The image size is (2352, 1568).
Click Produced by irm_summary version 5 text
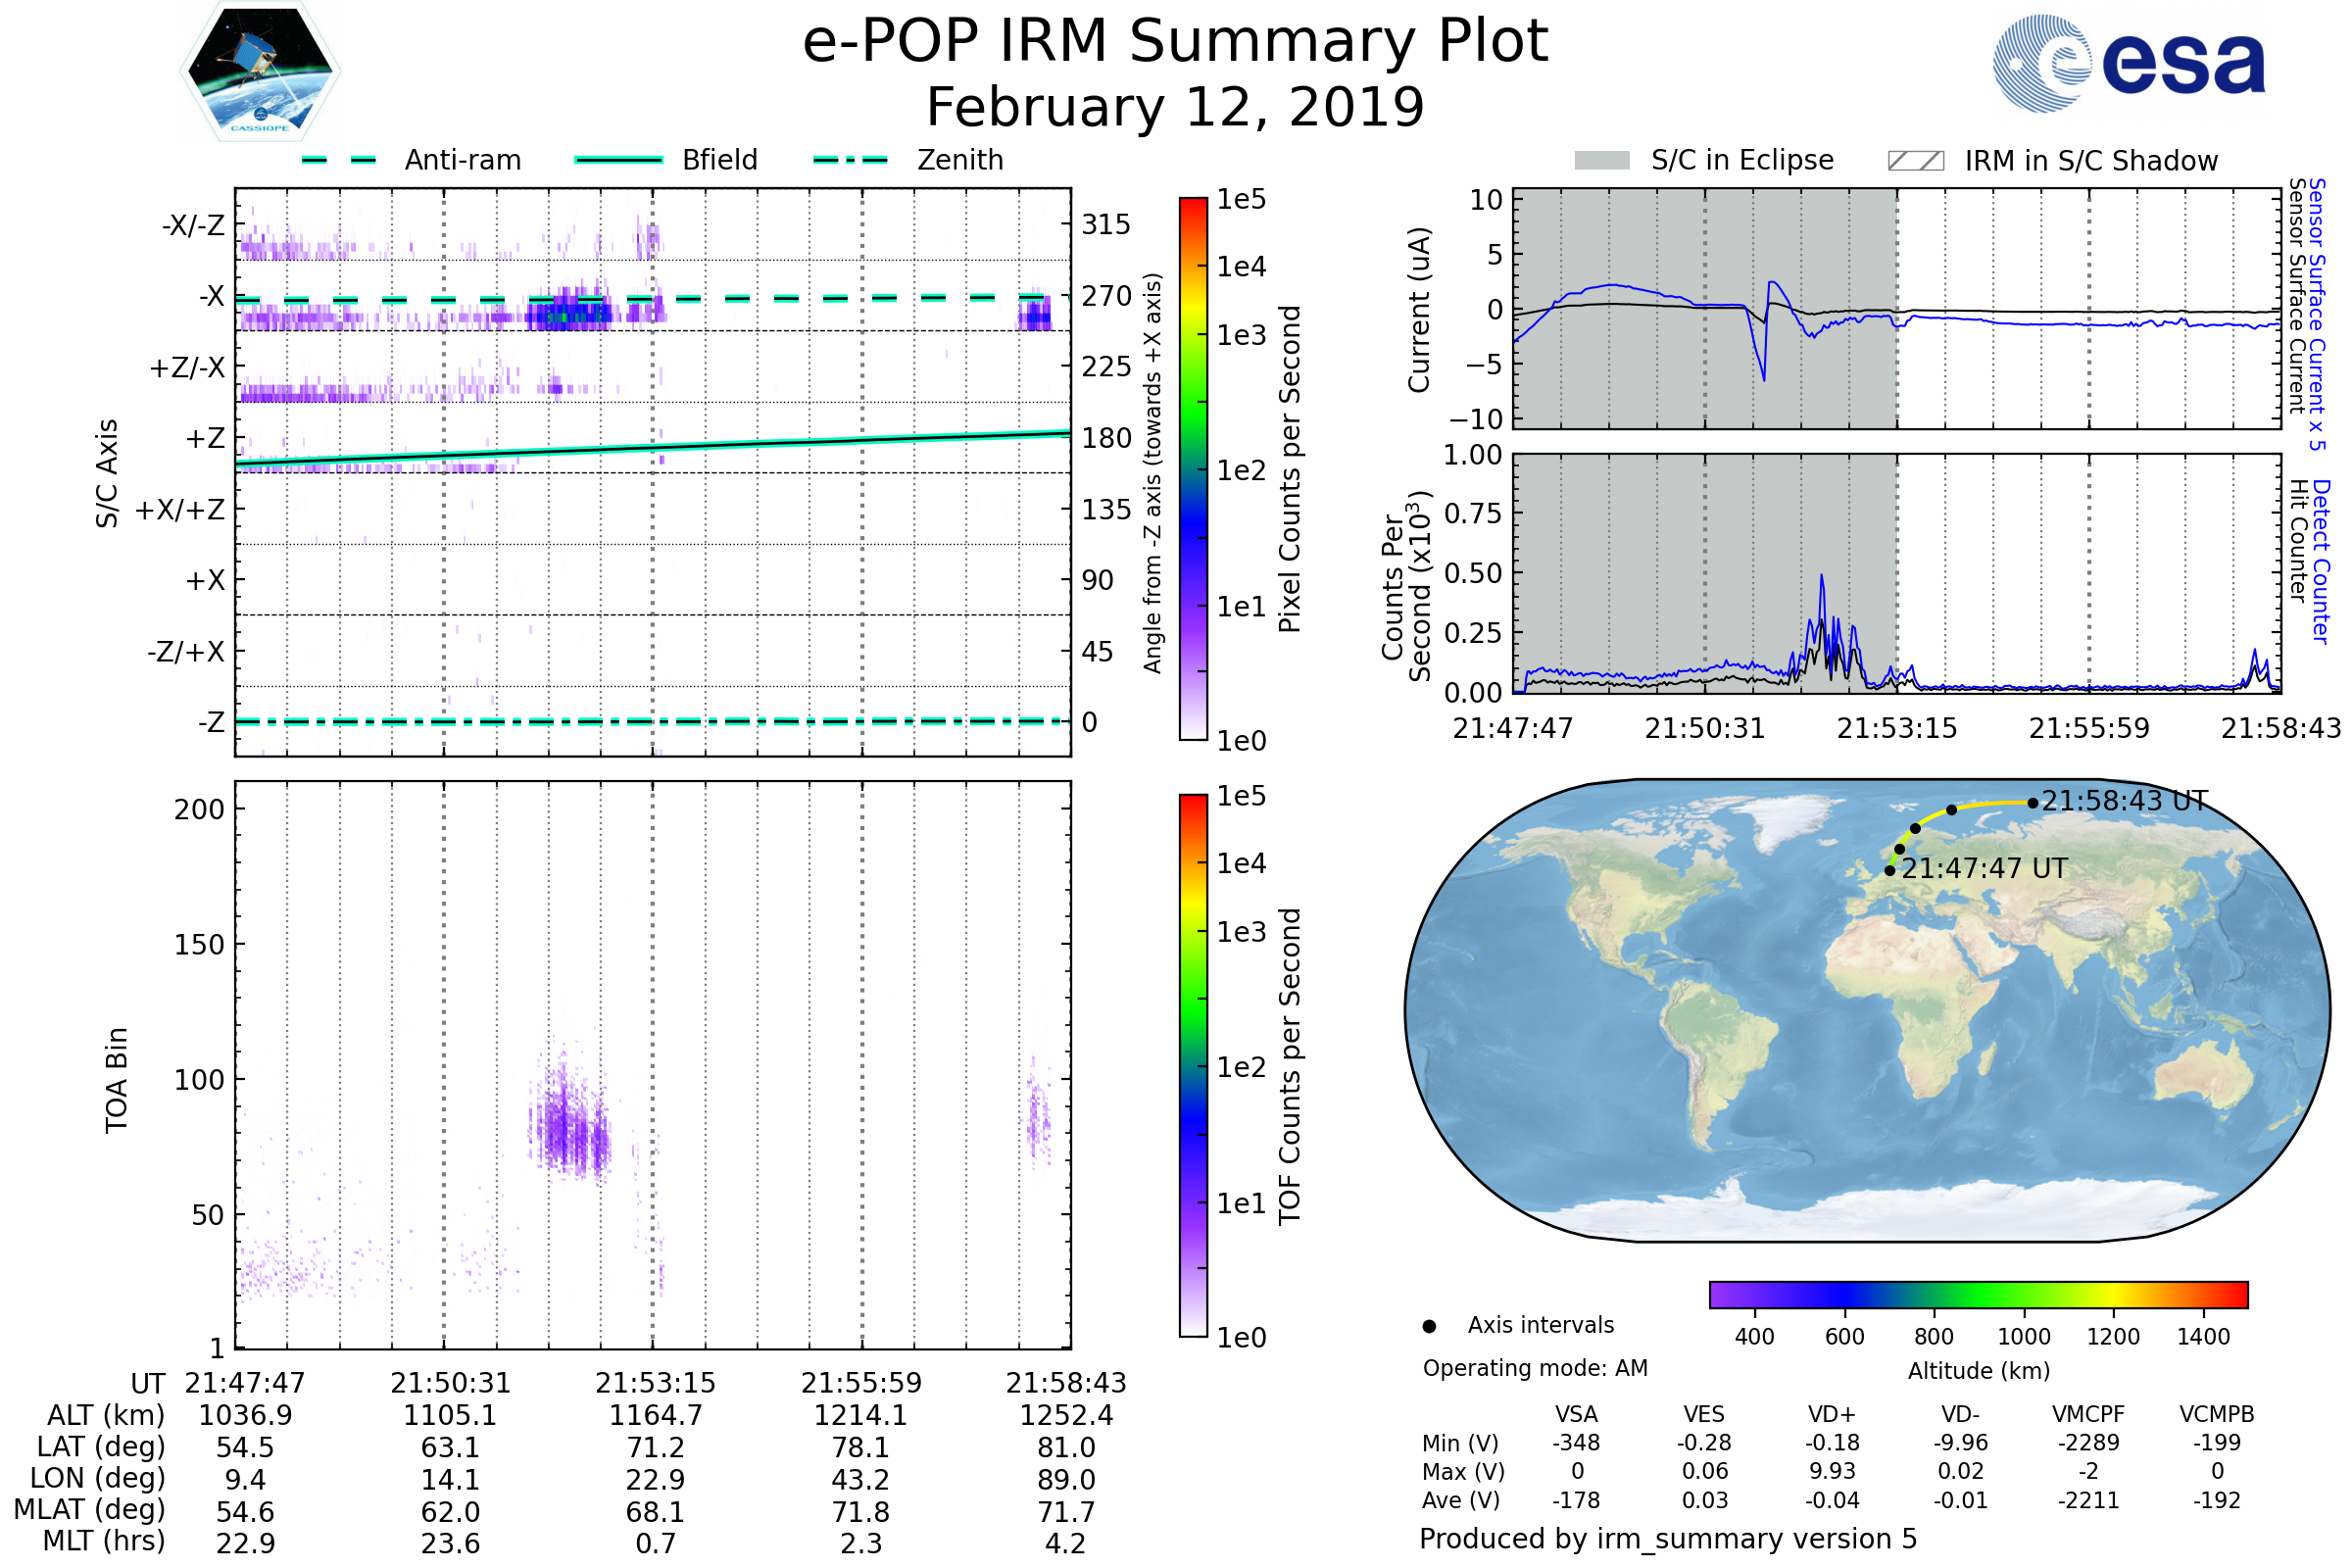[x=1667, y=1539]
